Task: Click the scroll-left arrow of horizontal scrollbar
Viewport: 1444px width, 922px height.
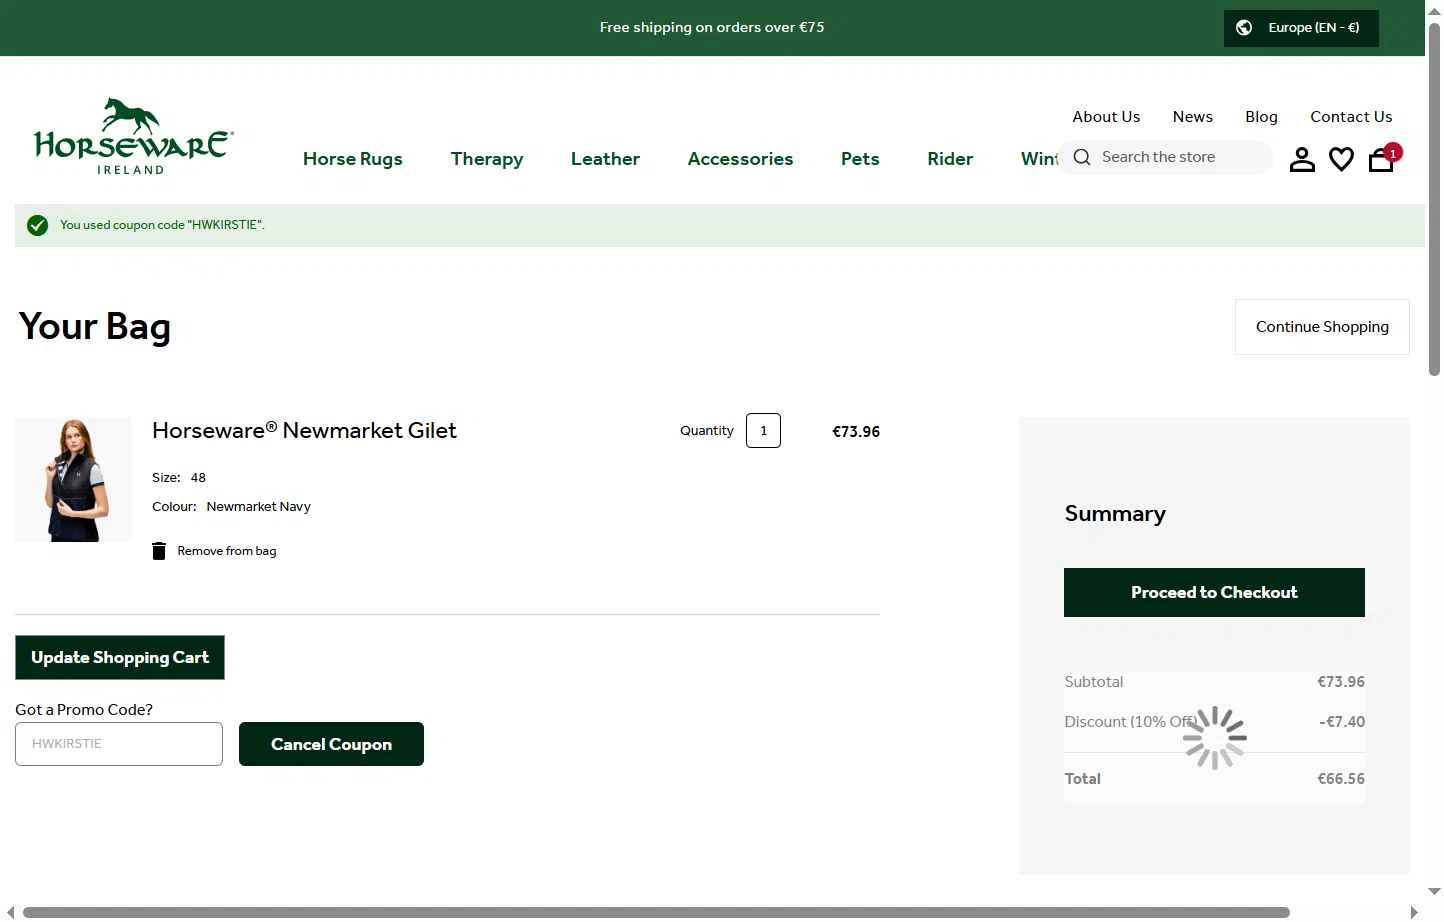Action: point(11,912)
